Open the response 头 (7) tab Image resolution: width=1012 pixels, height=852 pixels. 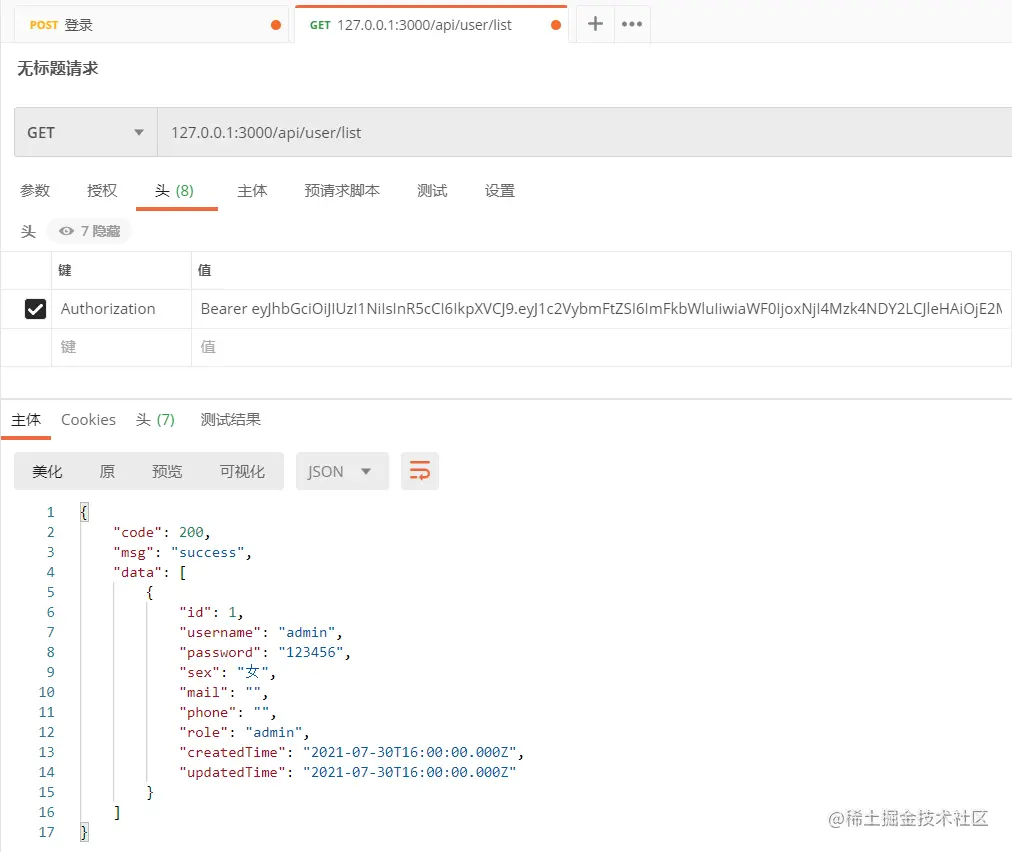(x=156, y=420)
